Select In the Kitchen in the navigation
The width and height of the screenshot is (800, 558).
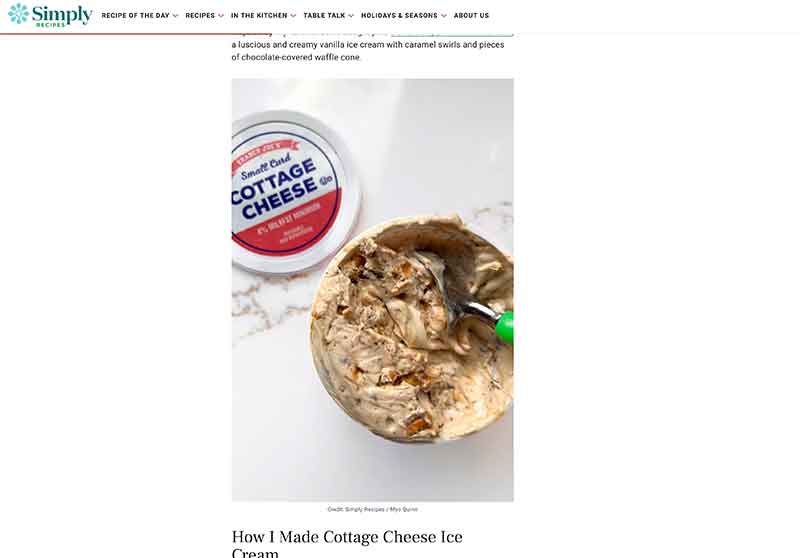259,16
